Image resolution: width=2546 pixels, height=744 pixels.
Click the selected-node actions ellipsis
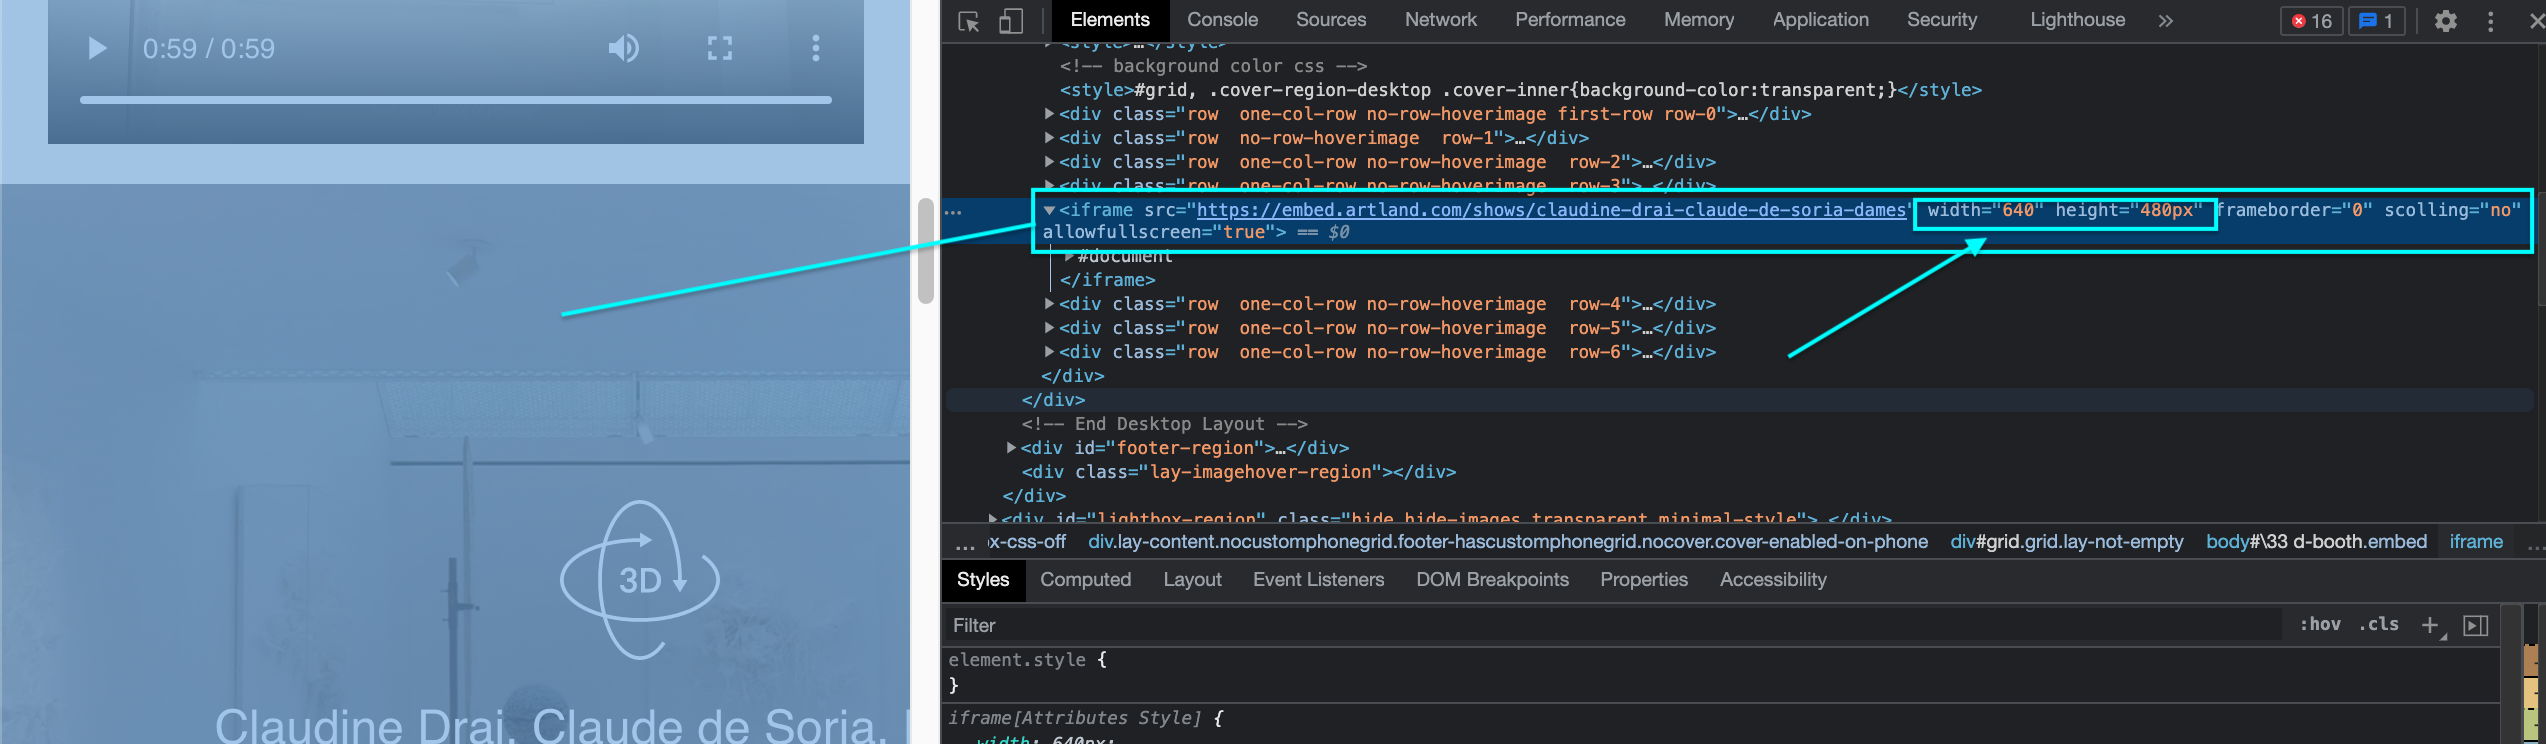(x=953, y=212)
